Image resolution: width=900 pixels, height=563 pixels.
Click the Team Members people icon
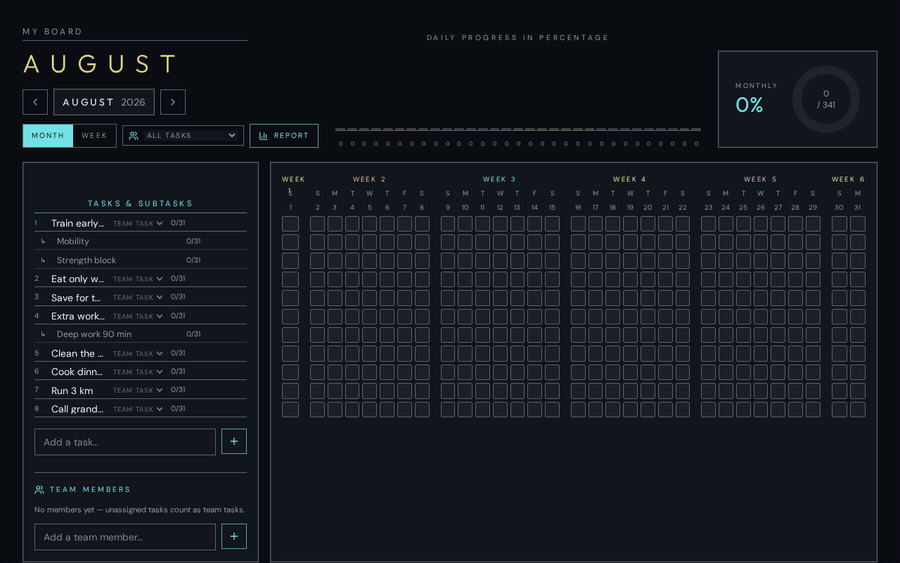click(39, 490)
